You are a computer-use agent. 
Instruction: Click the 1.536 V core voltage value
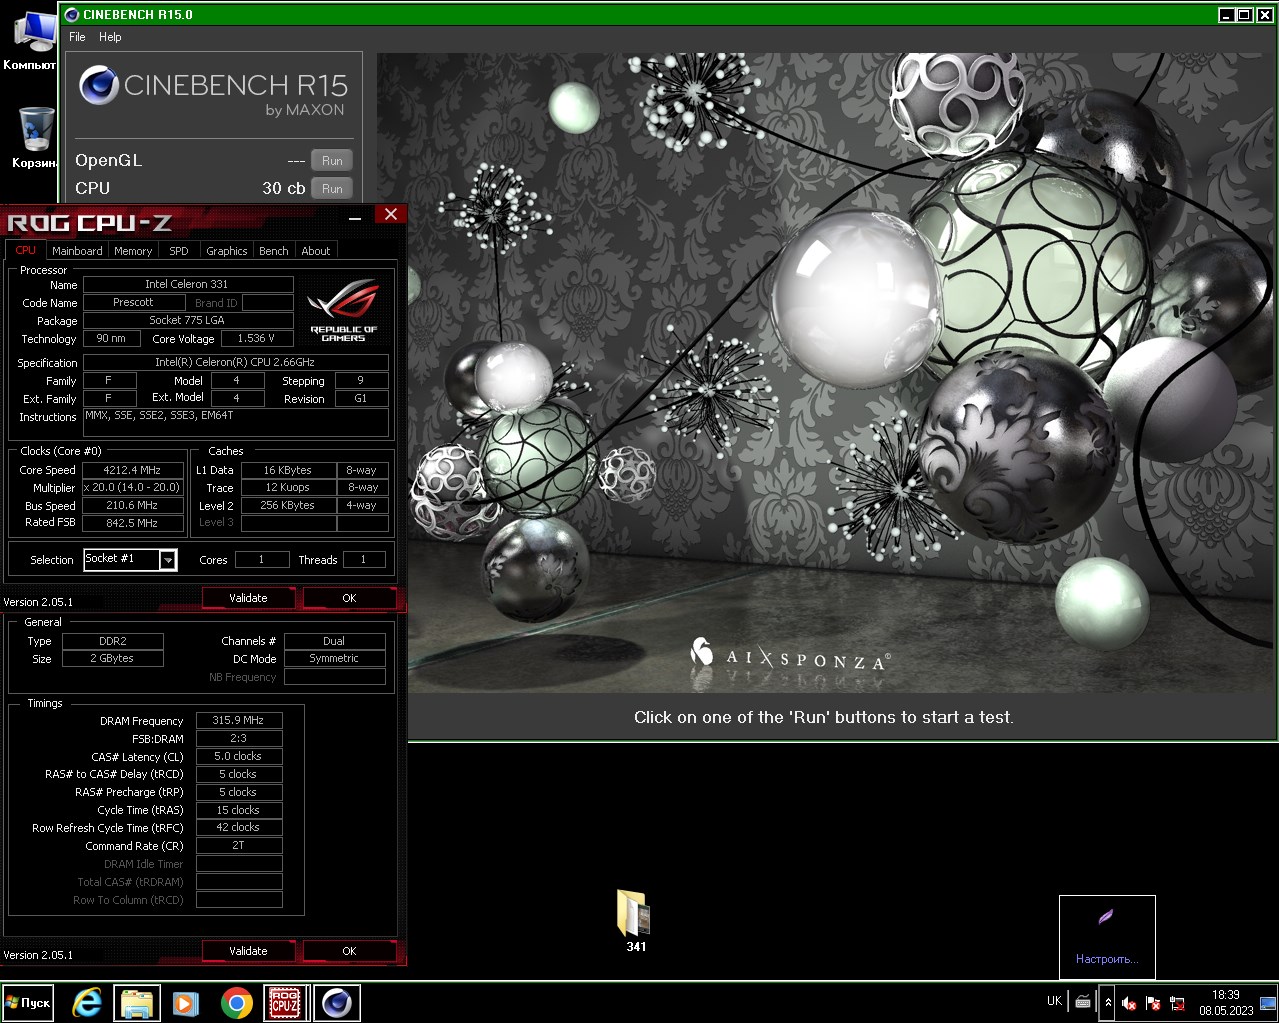(256, 338)
